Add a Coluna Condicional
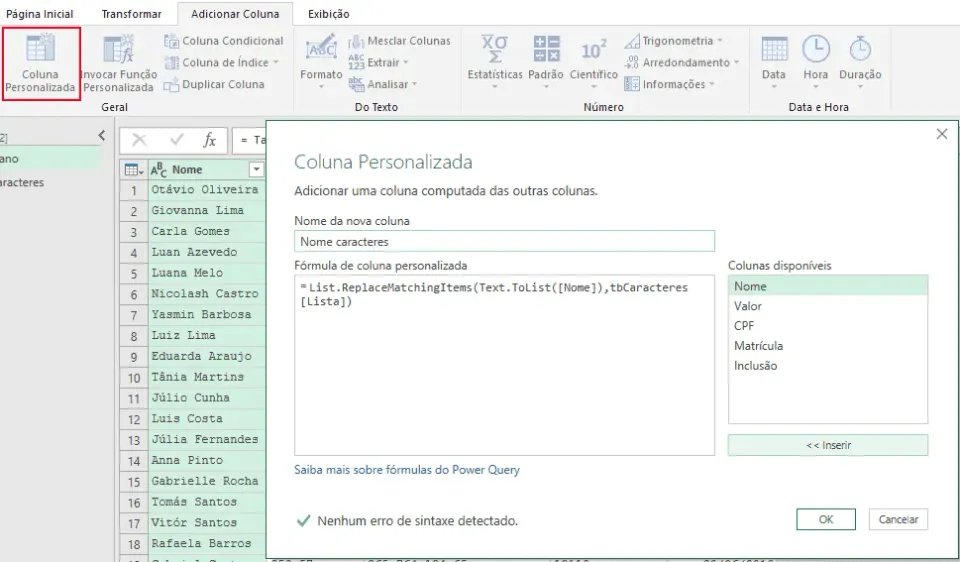The height and width of the screenshot is (562, 960). pos(224,41)
